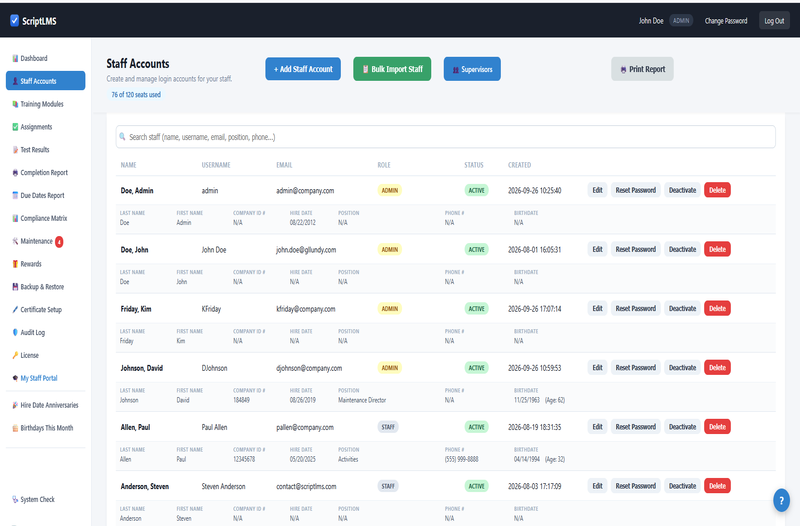The width and height of the screenshot is (800, 526).
Task: Click ACTIVE status for Johnson, David
Action: pos(477,368)
